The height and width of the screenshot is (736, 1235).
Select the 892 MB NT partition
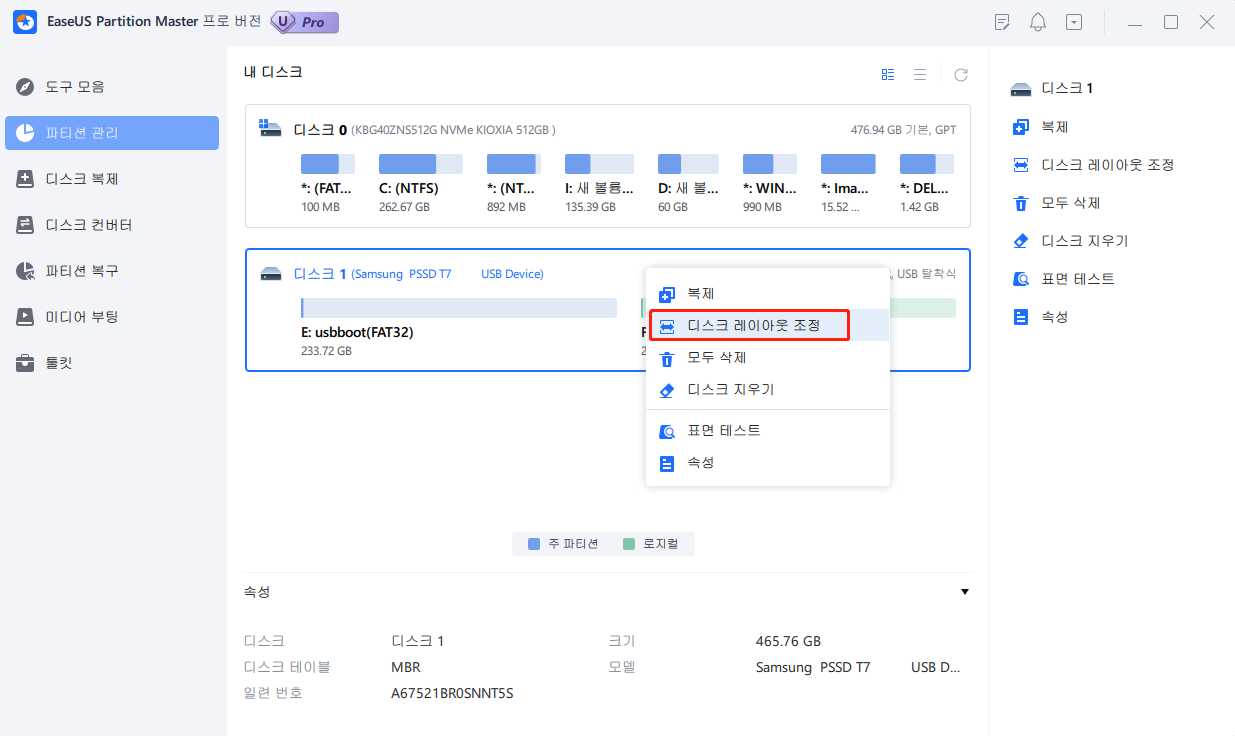(514, 182)
